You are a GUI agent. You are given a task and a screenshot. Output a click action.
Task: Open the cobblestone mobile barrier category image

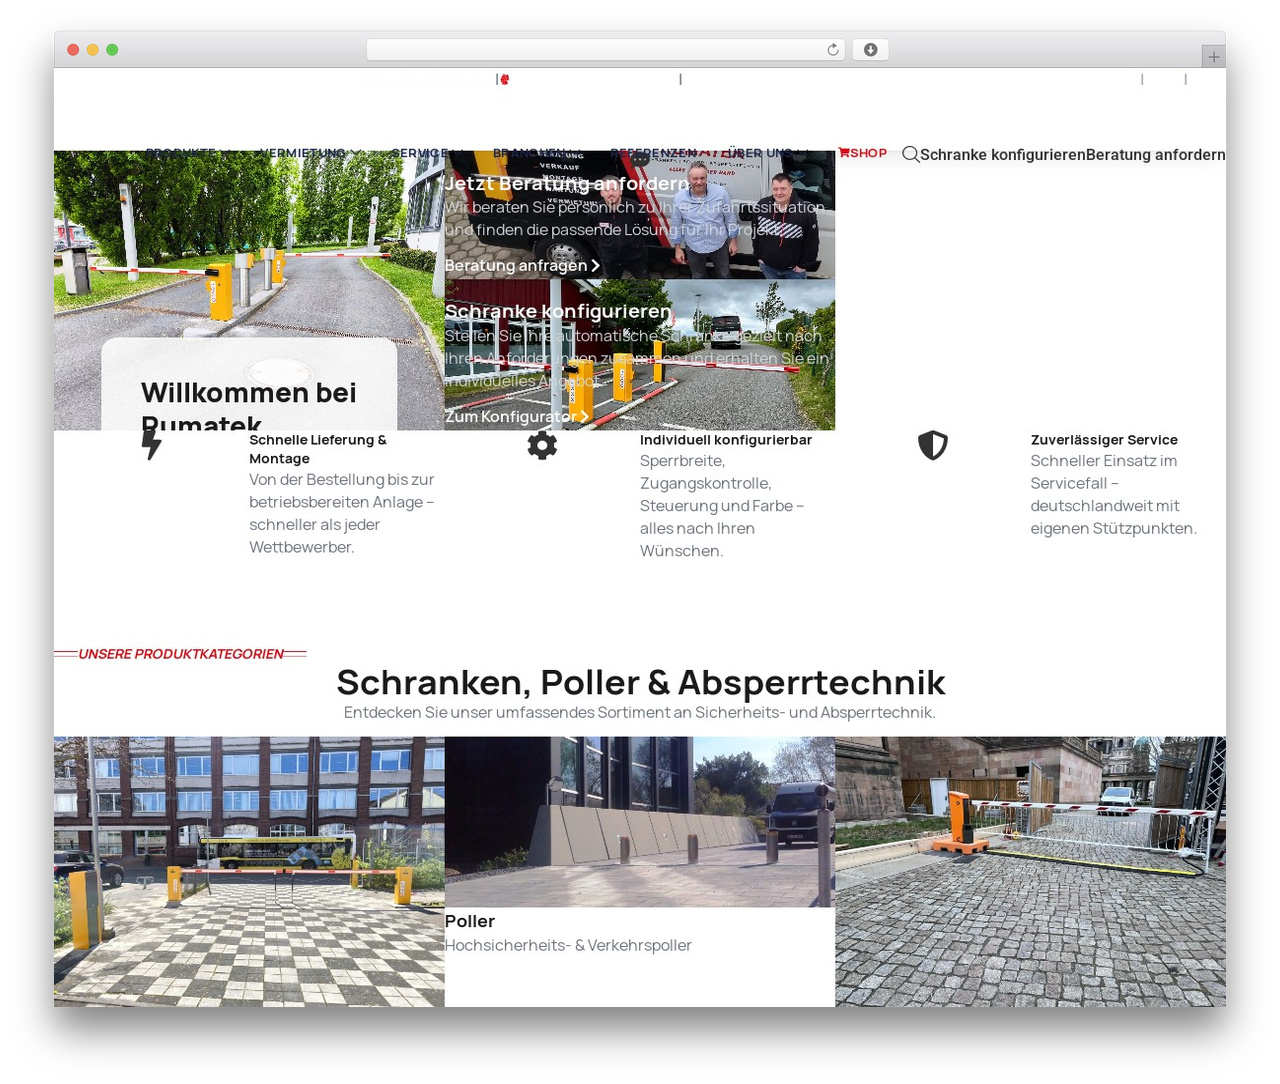1030,871
